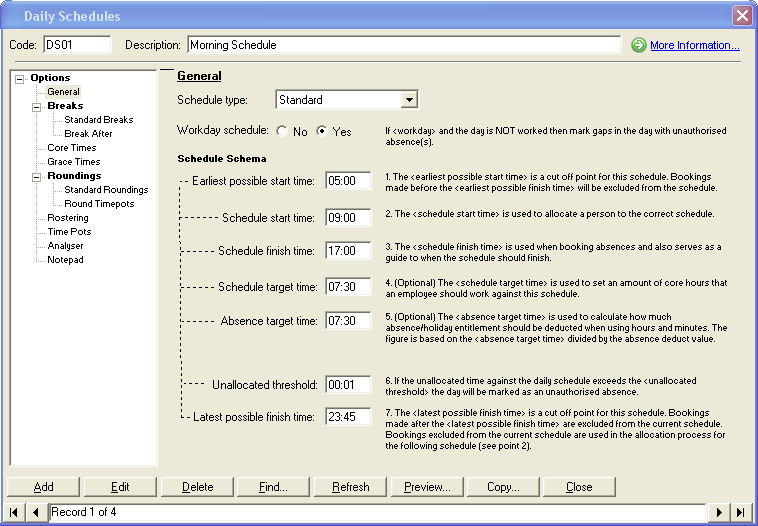Viewport: 758px width, 526px height.
Task: Click Latest possible finish time field
Action: tap(348, 417)
